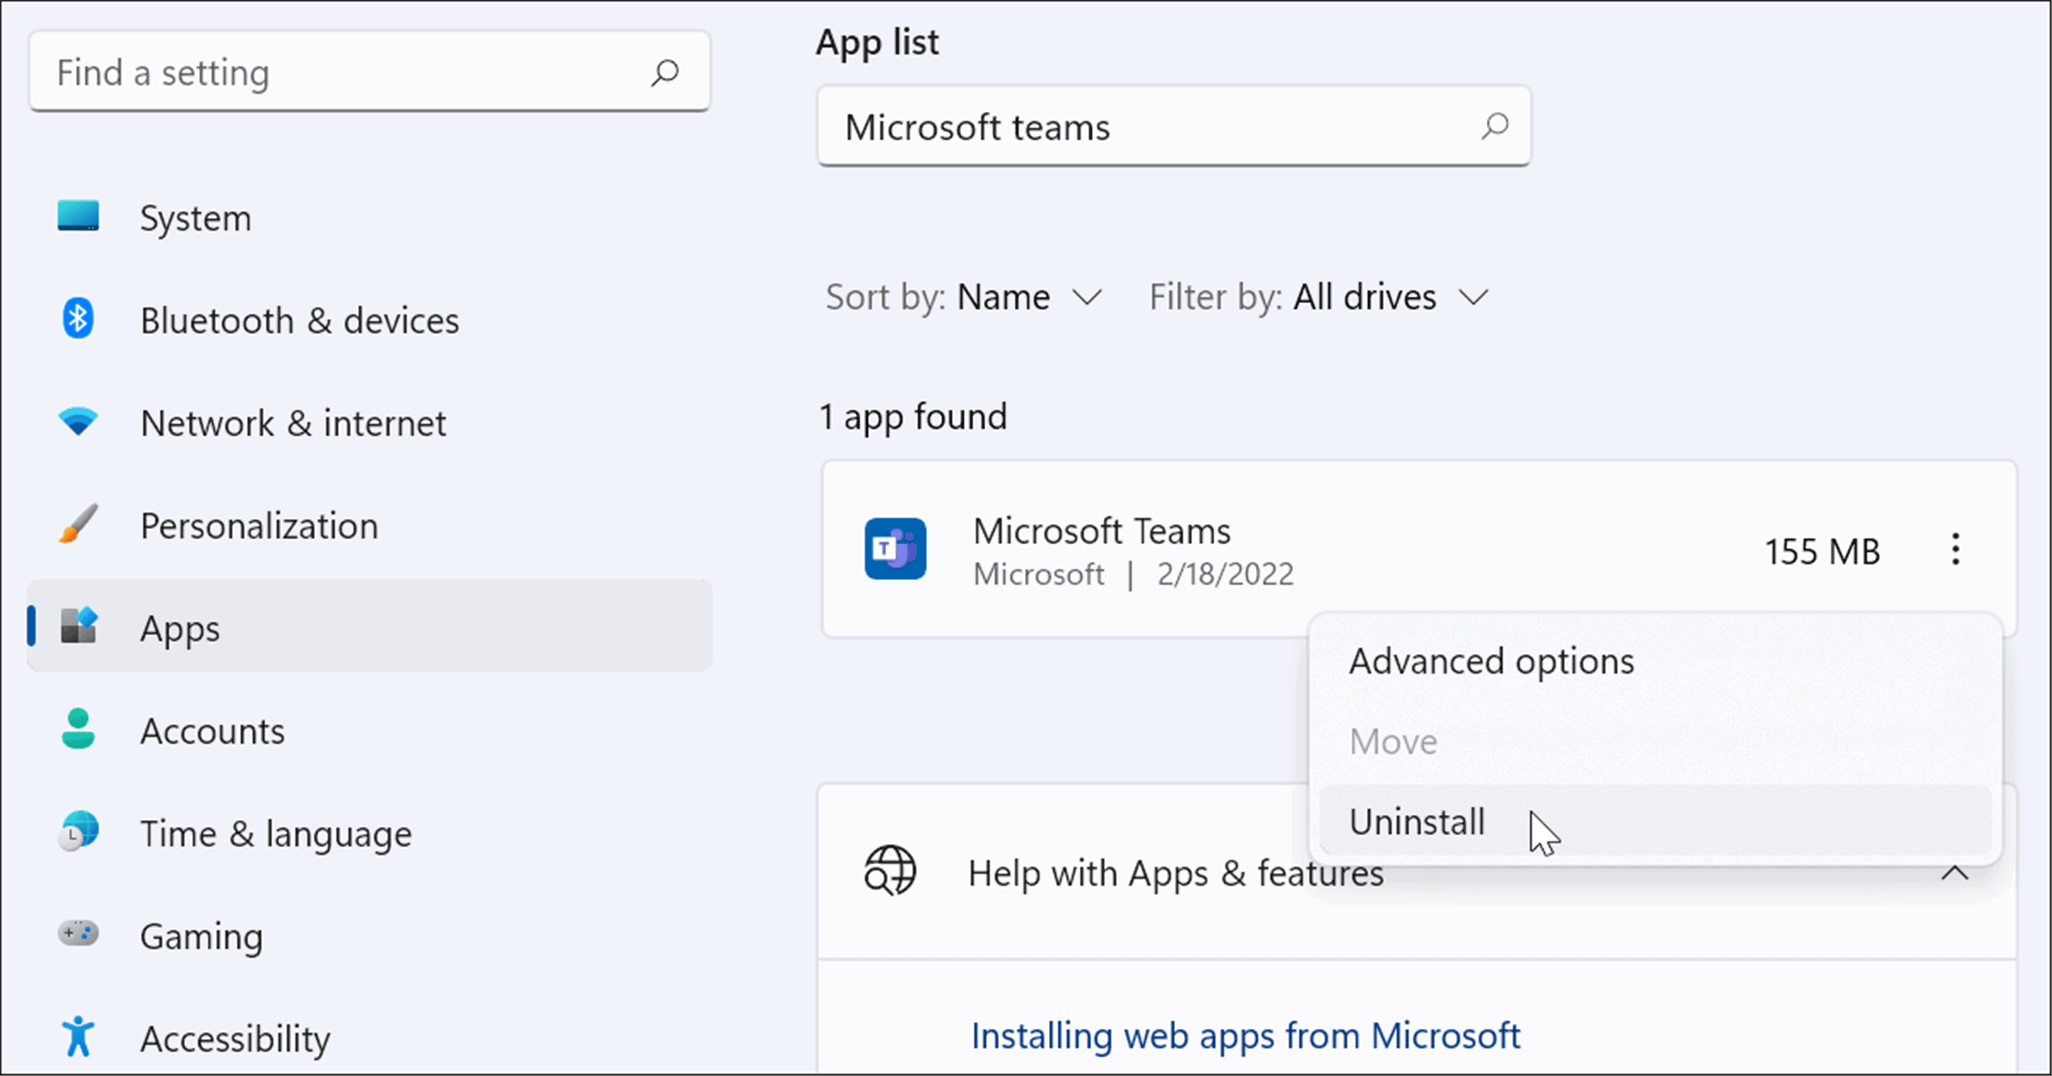Image resolution: width=2052 pixels, height=1076 pixels.
Task: Click the magnifier in the App list search box
Action: (1494, 127)
